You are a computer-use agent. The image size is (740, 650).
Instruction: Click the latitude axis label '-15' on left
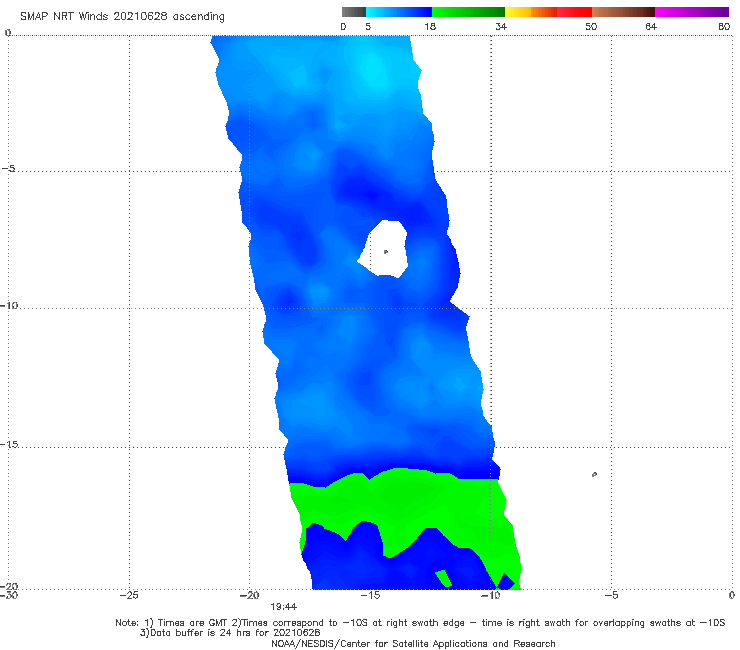[x=10, y=444]
